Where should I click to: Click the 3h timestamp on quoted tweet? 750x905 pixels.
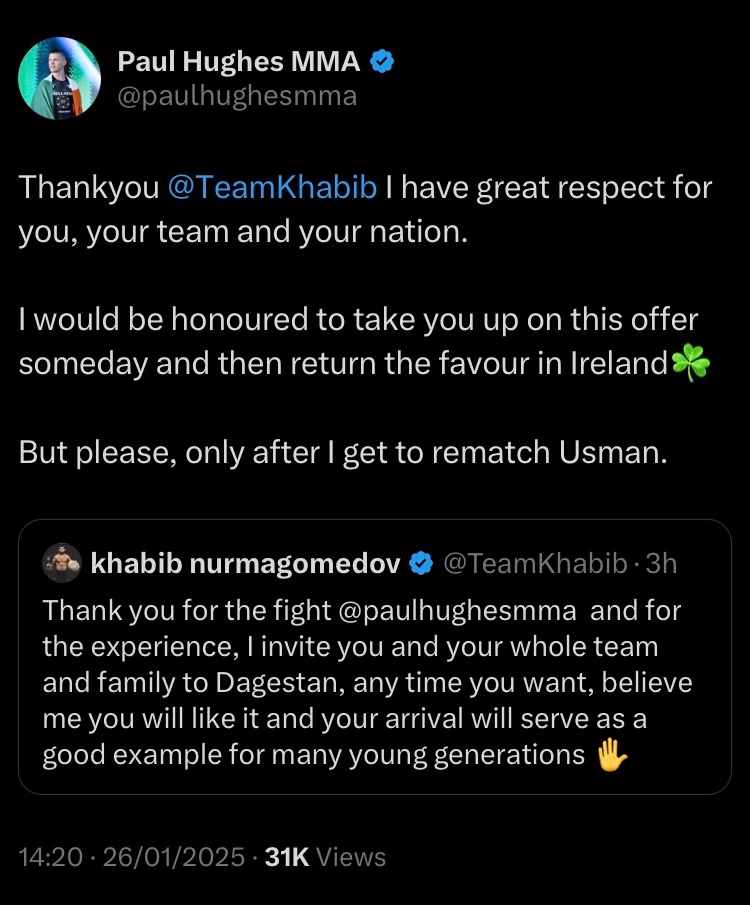[x=661, y=563]
